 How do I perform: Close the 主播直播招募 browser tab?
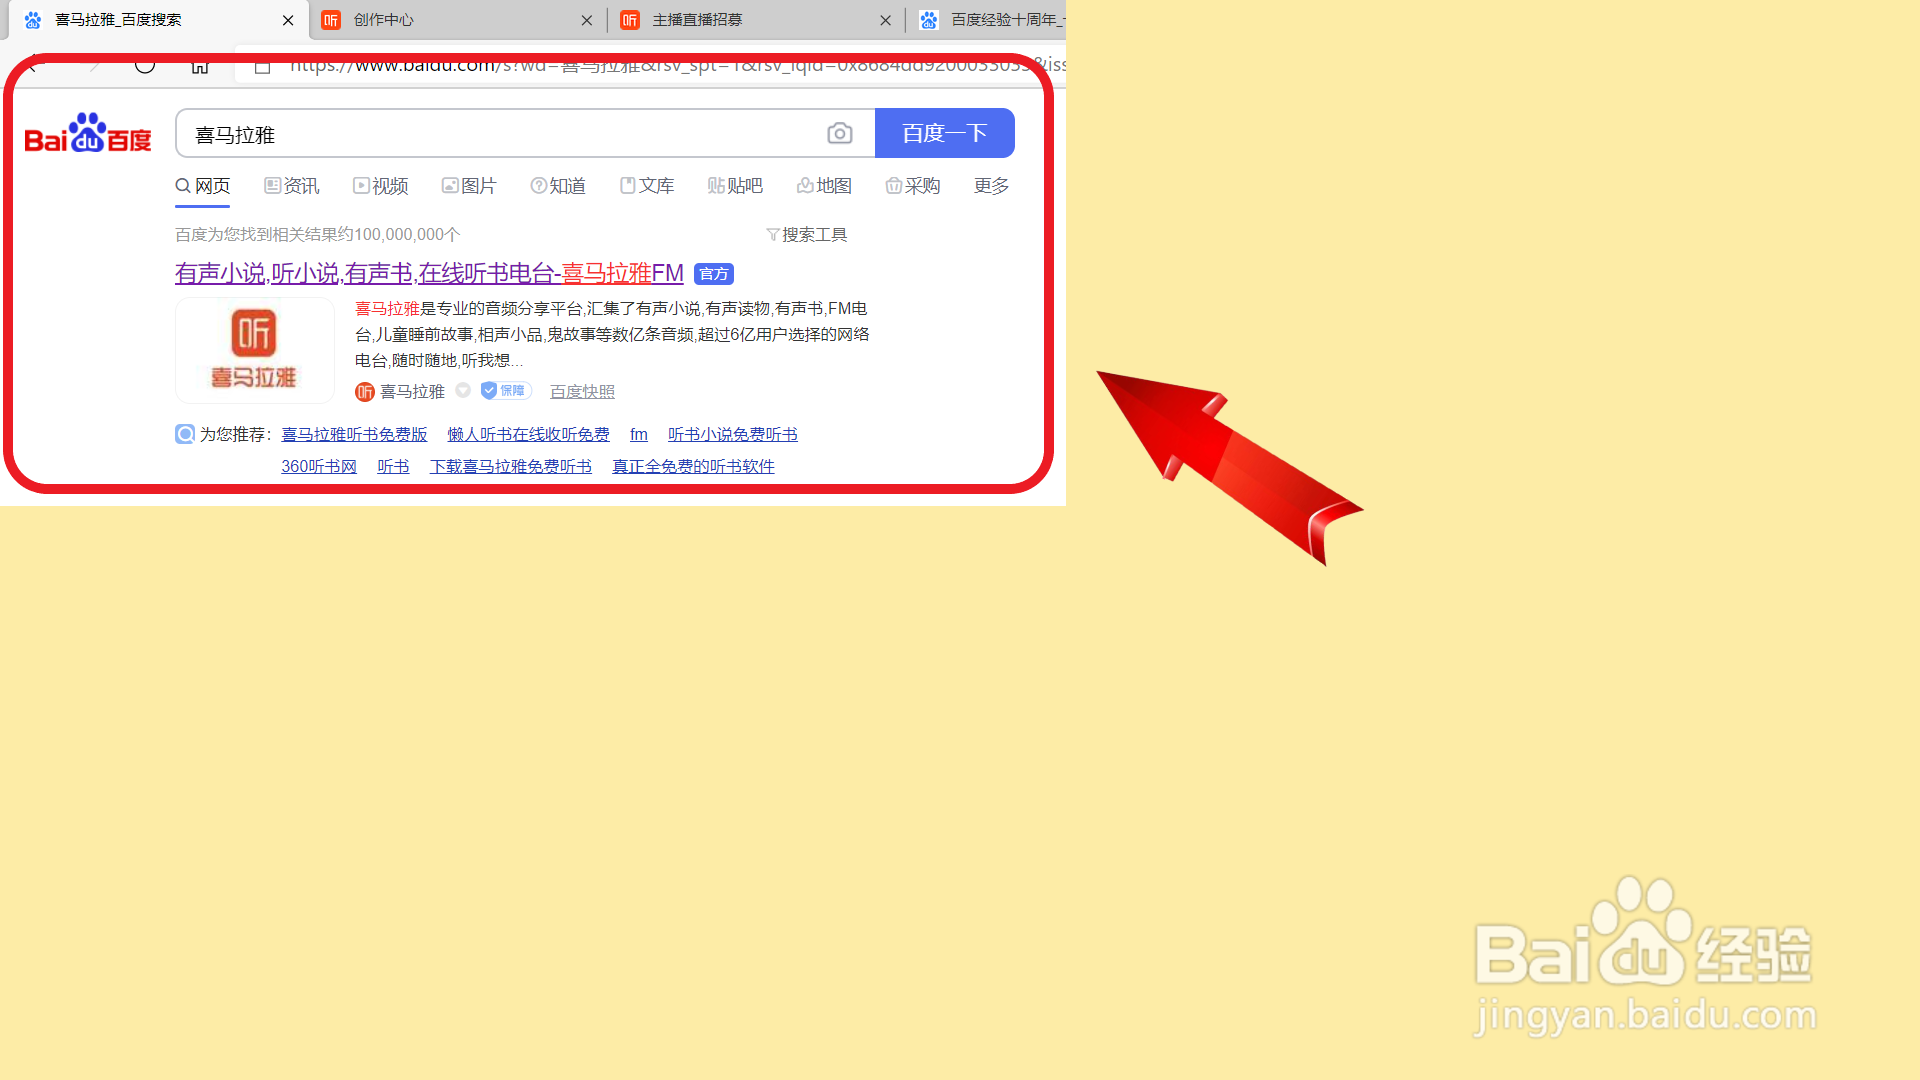pos(885,20)
